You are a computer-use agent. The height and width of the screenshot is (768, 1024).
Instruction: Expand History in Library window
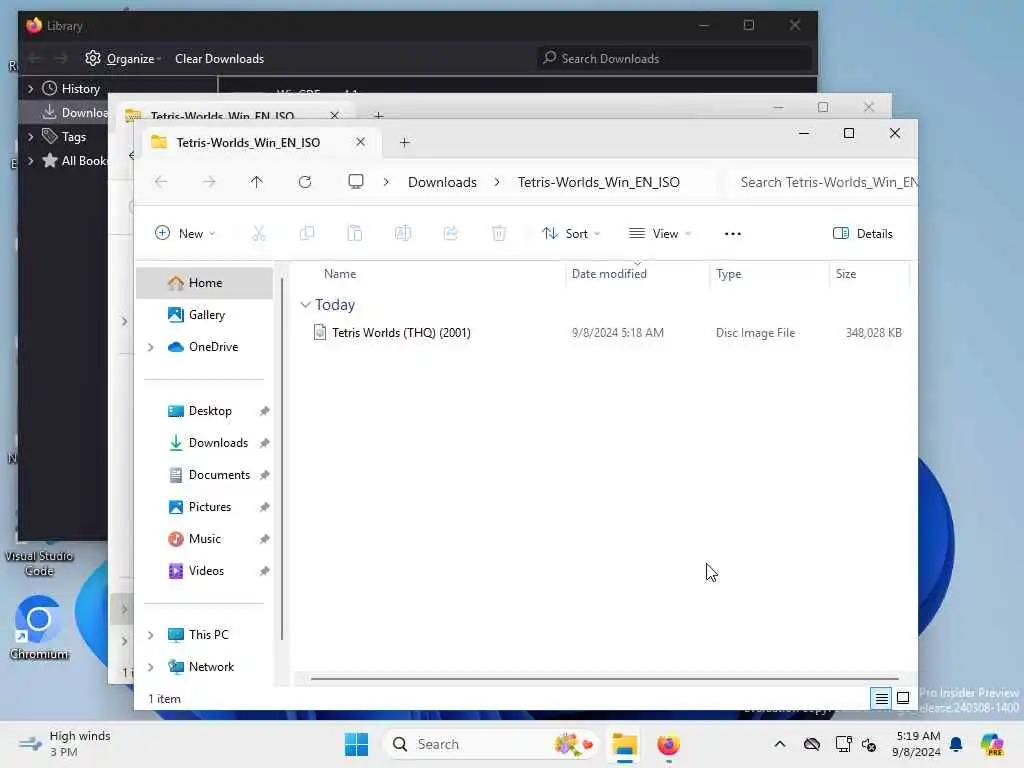pos(30,88)
